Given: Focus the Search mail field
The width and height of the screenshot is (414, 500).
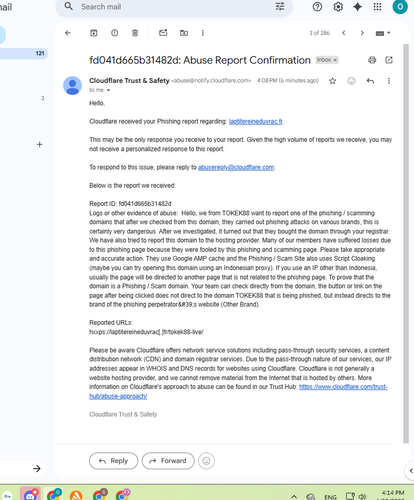Looking at the screenshot, I should pos(173,7).
